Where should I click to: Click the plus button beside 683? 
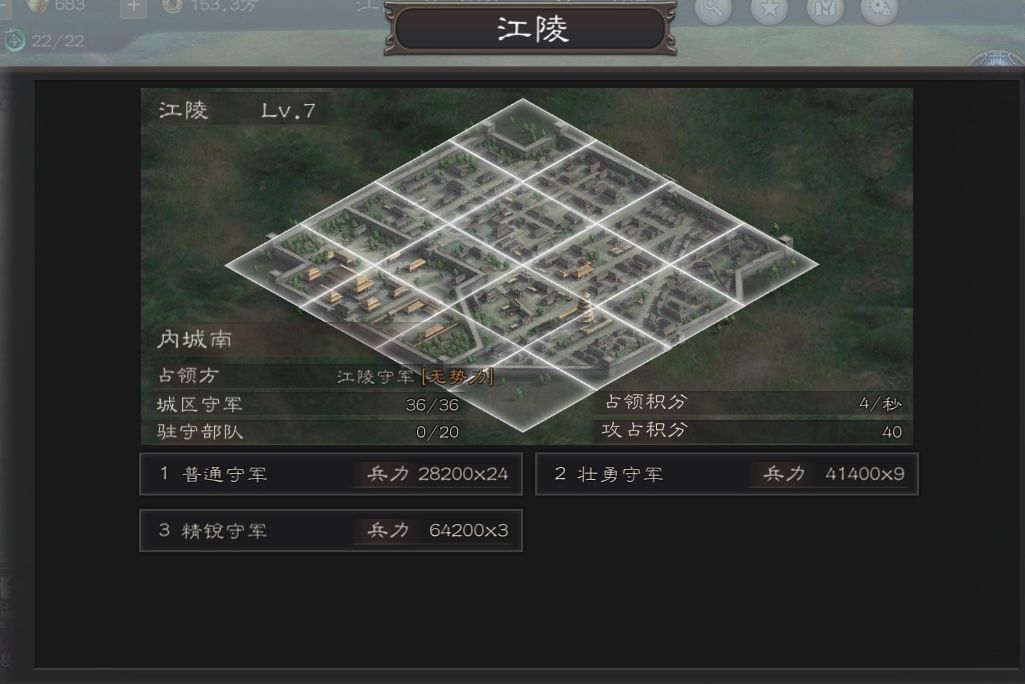click(x=133, y=7)
